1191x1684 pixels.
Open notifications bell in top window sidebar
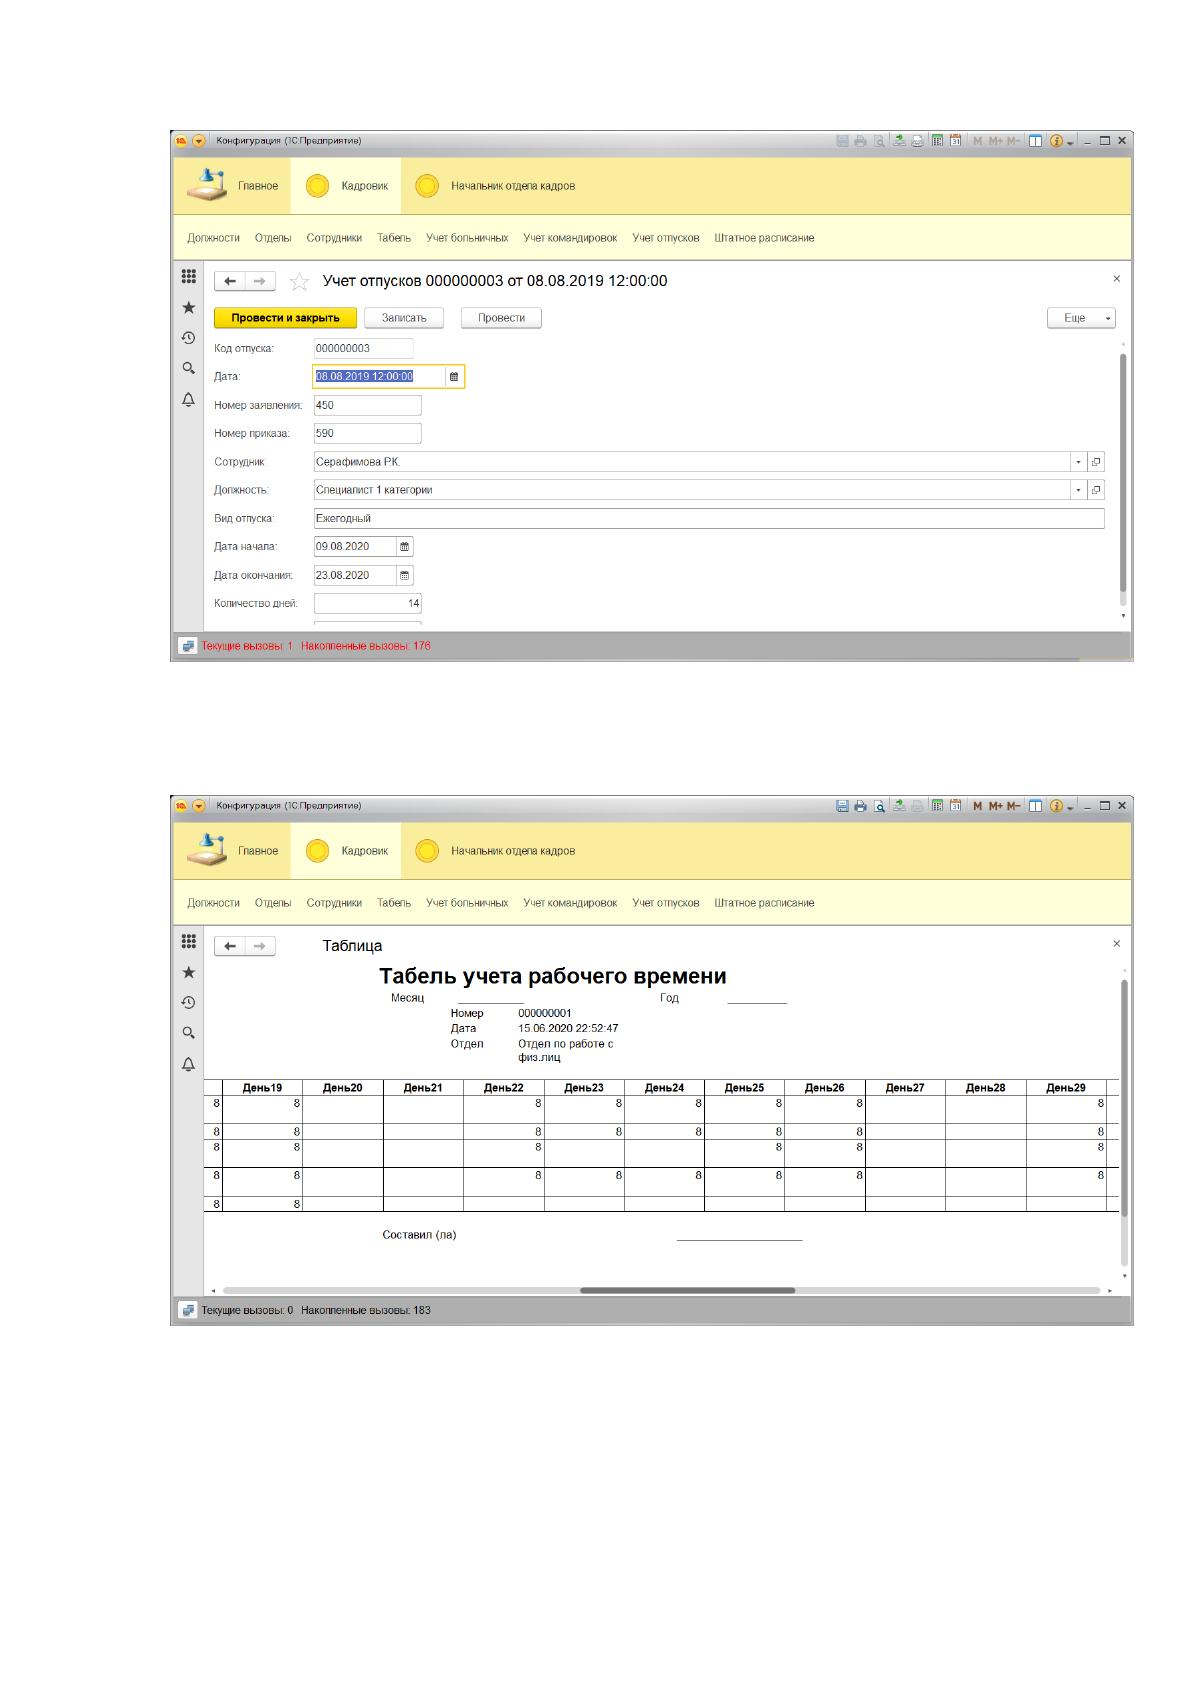coord(188,399)
